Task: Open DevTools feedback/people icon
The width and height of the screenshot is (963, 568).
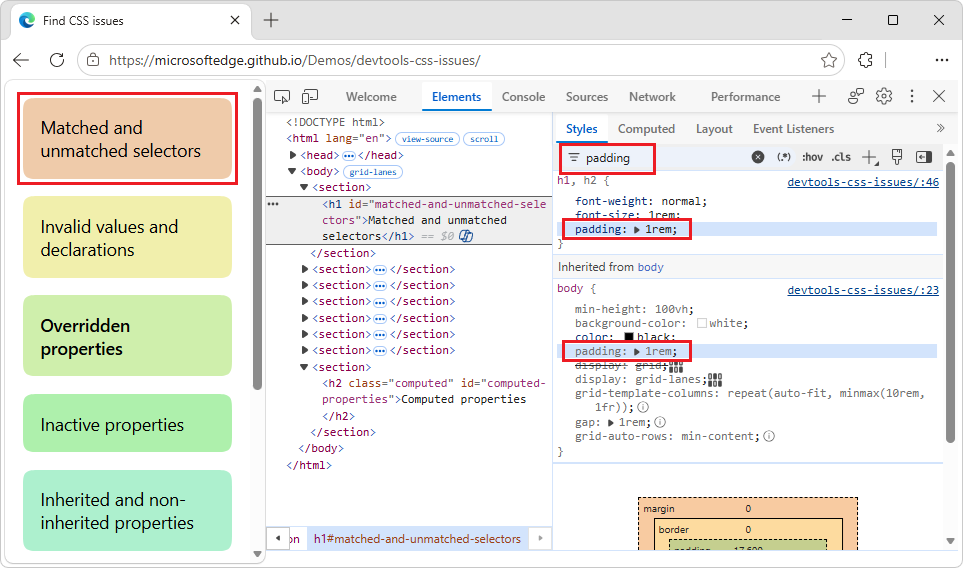Action: 856,96
